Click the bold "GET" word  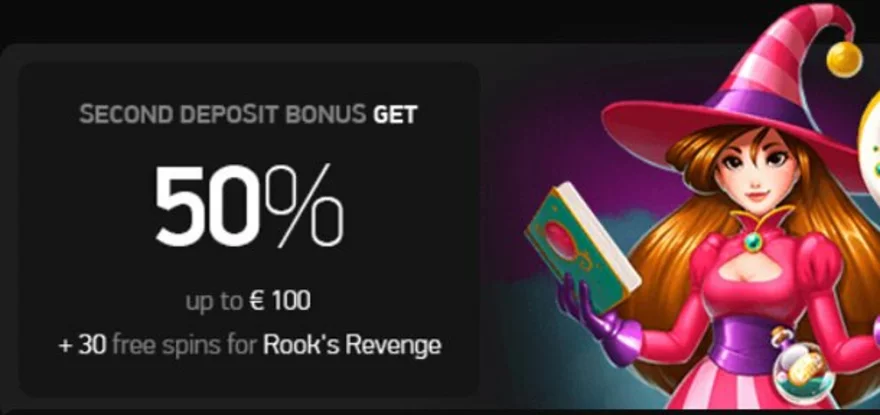click(x=396, y=115)
